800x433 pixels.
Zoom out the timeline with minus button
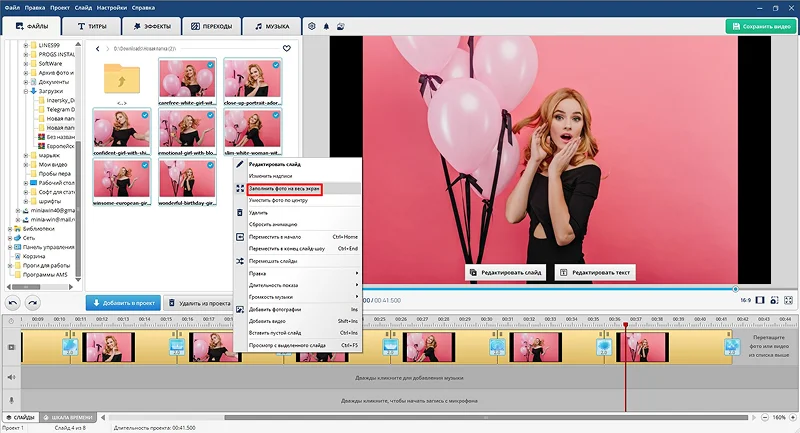765,417
